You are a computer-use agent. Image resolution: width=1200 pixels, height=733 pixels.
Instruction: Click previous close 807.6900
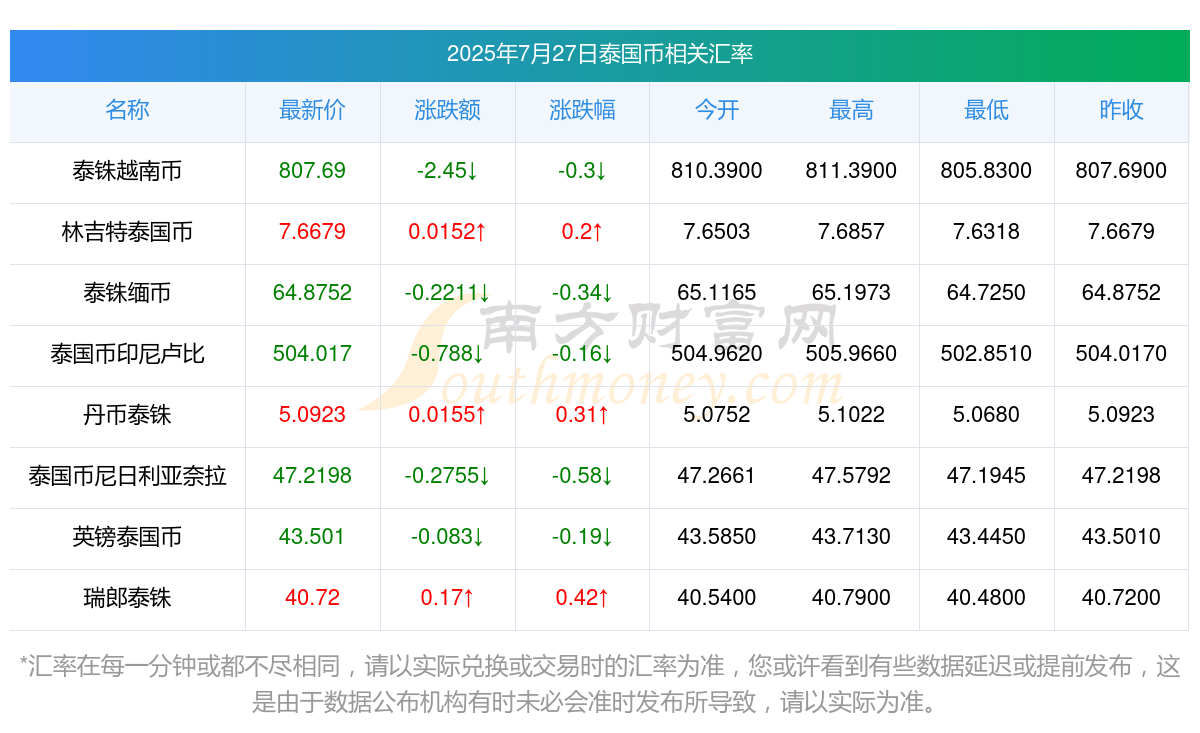click(x=1121, y=171)
